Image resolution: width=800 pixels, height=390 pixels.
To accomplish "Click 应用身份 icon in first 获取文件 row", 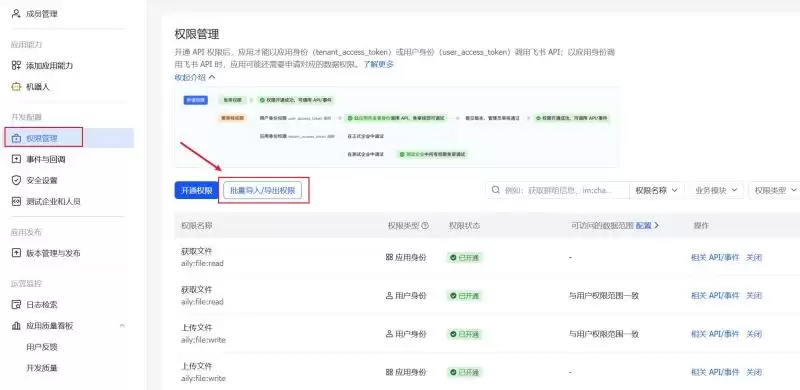I will [x=389, y=257].
